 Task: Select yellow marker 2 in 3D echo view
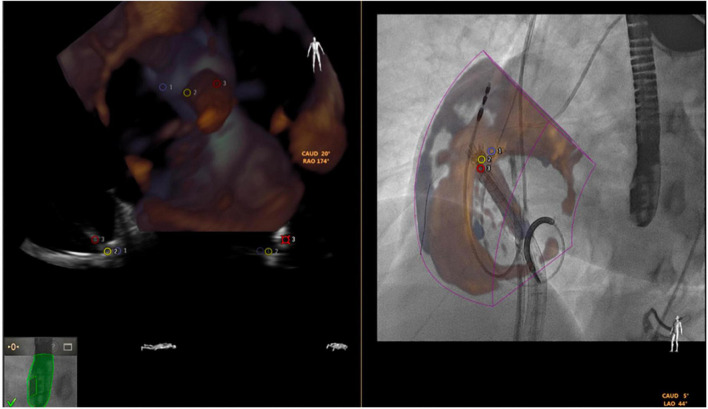[x=187, y=93]
